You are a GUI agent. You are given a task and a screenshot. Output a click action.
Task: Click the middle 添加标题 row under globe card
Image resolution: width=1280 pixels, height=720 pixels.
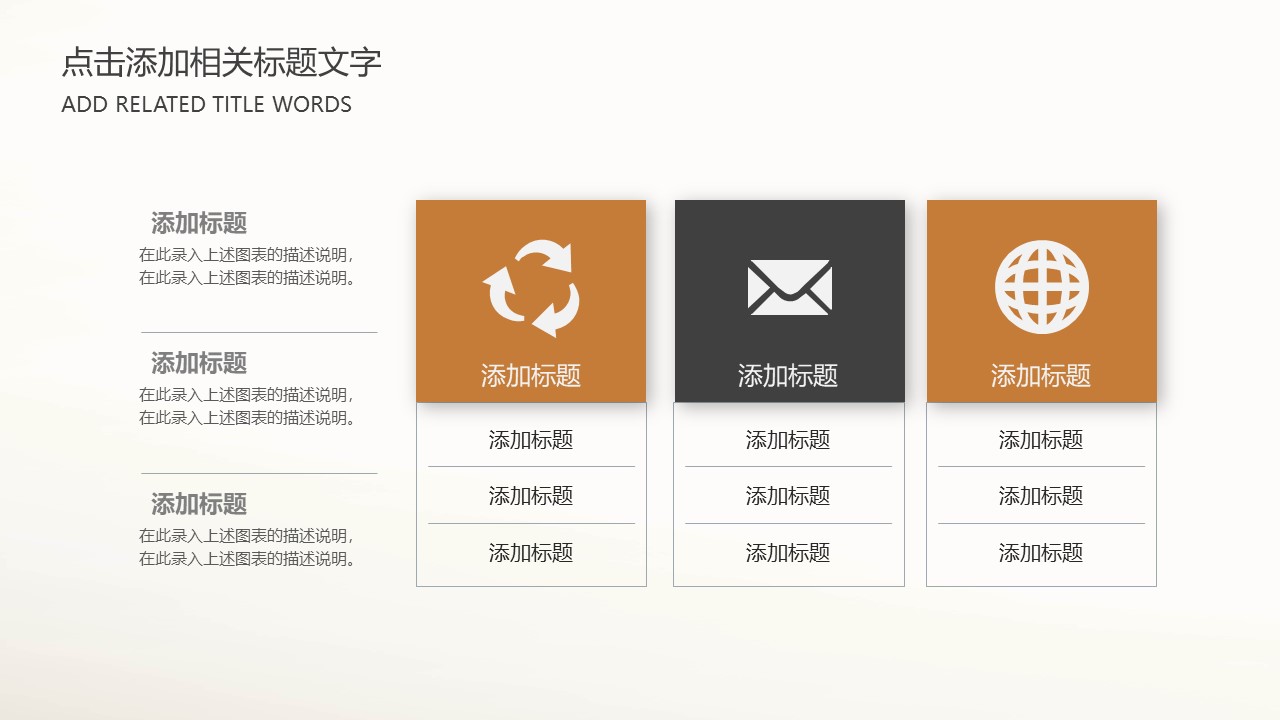click(1041, 496)
